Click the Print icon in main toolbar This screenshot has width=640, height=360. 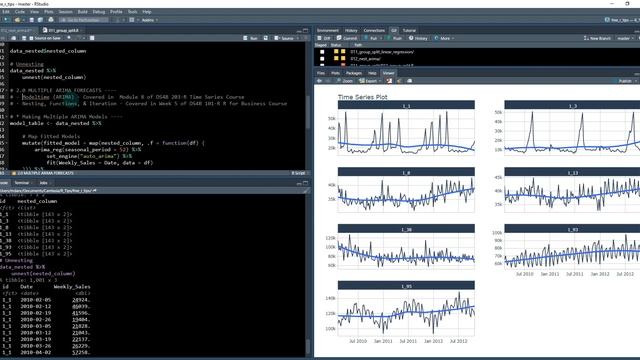(x=51, y=20)
